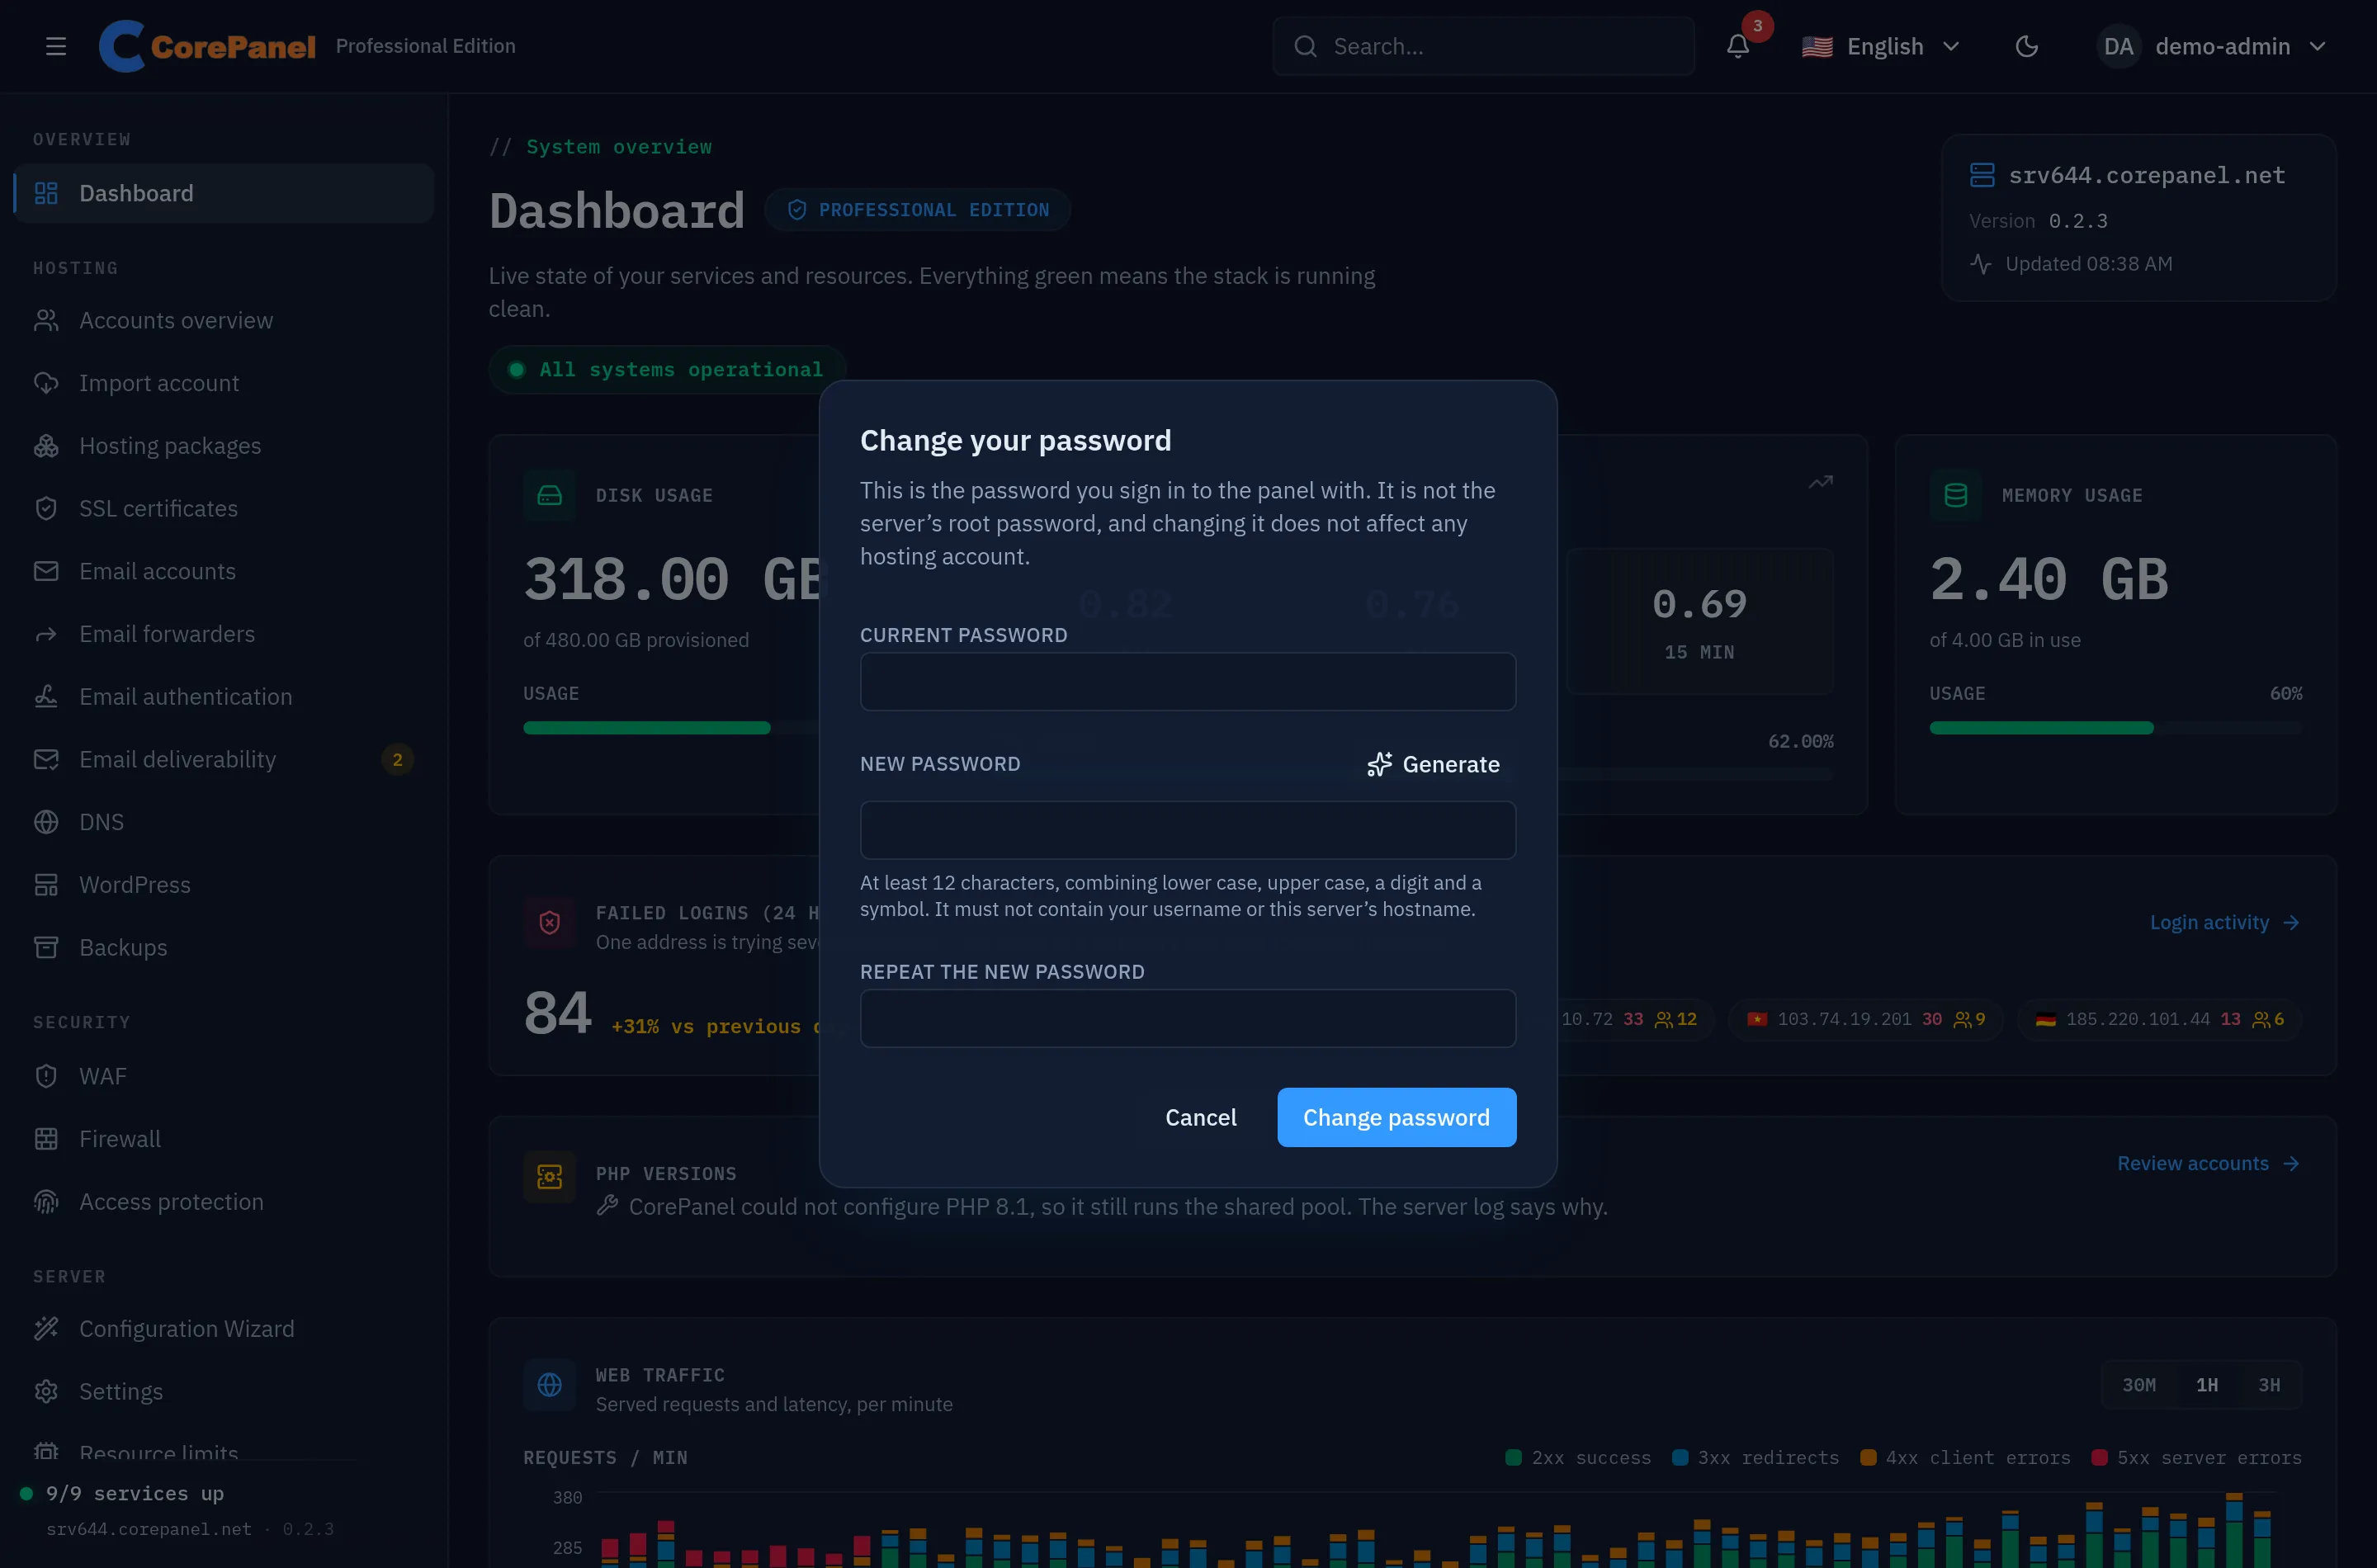Click IP chip 185.220.101.44

point(2160,1019)
